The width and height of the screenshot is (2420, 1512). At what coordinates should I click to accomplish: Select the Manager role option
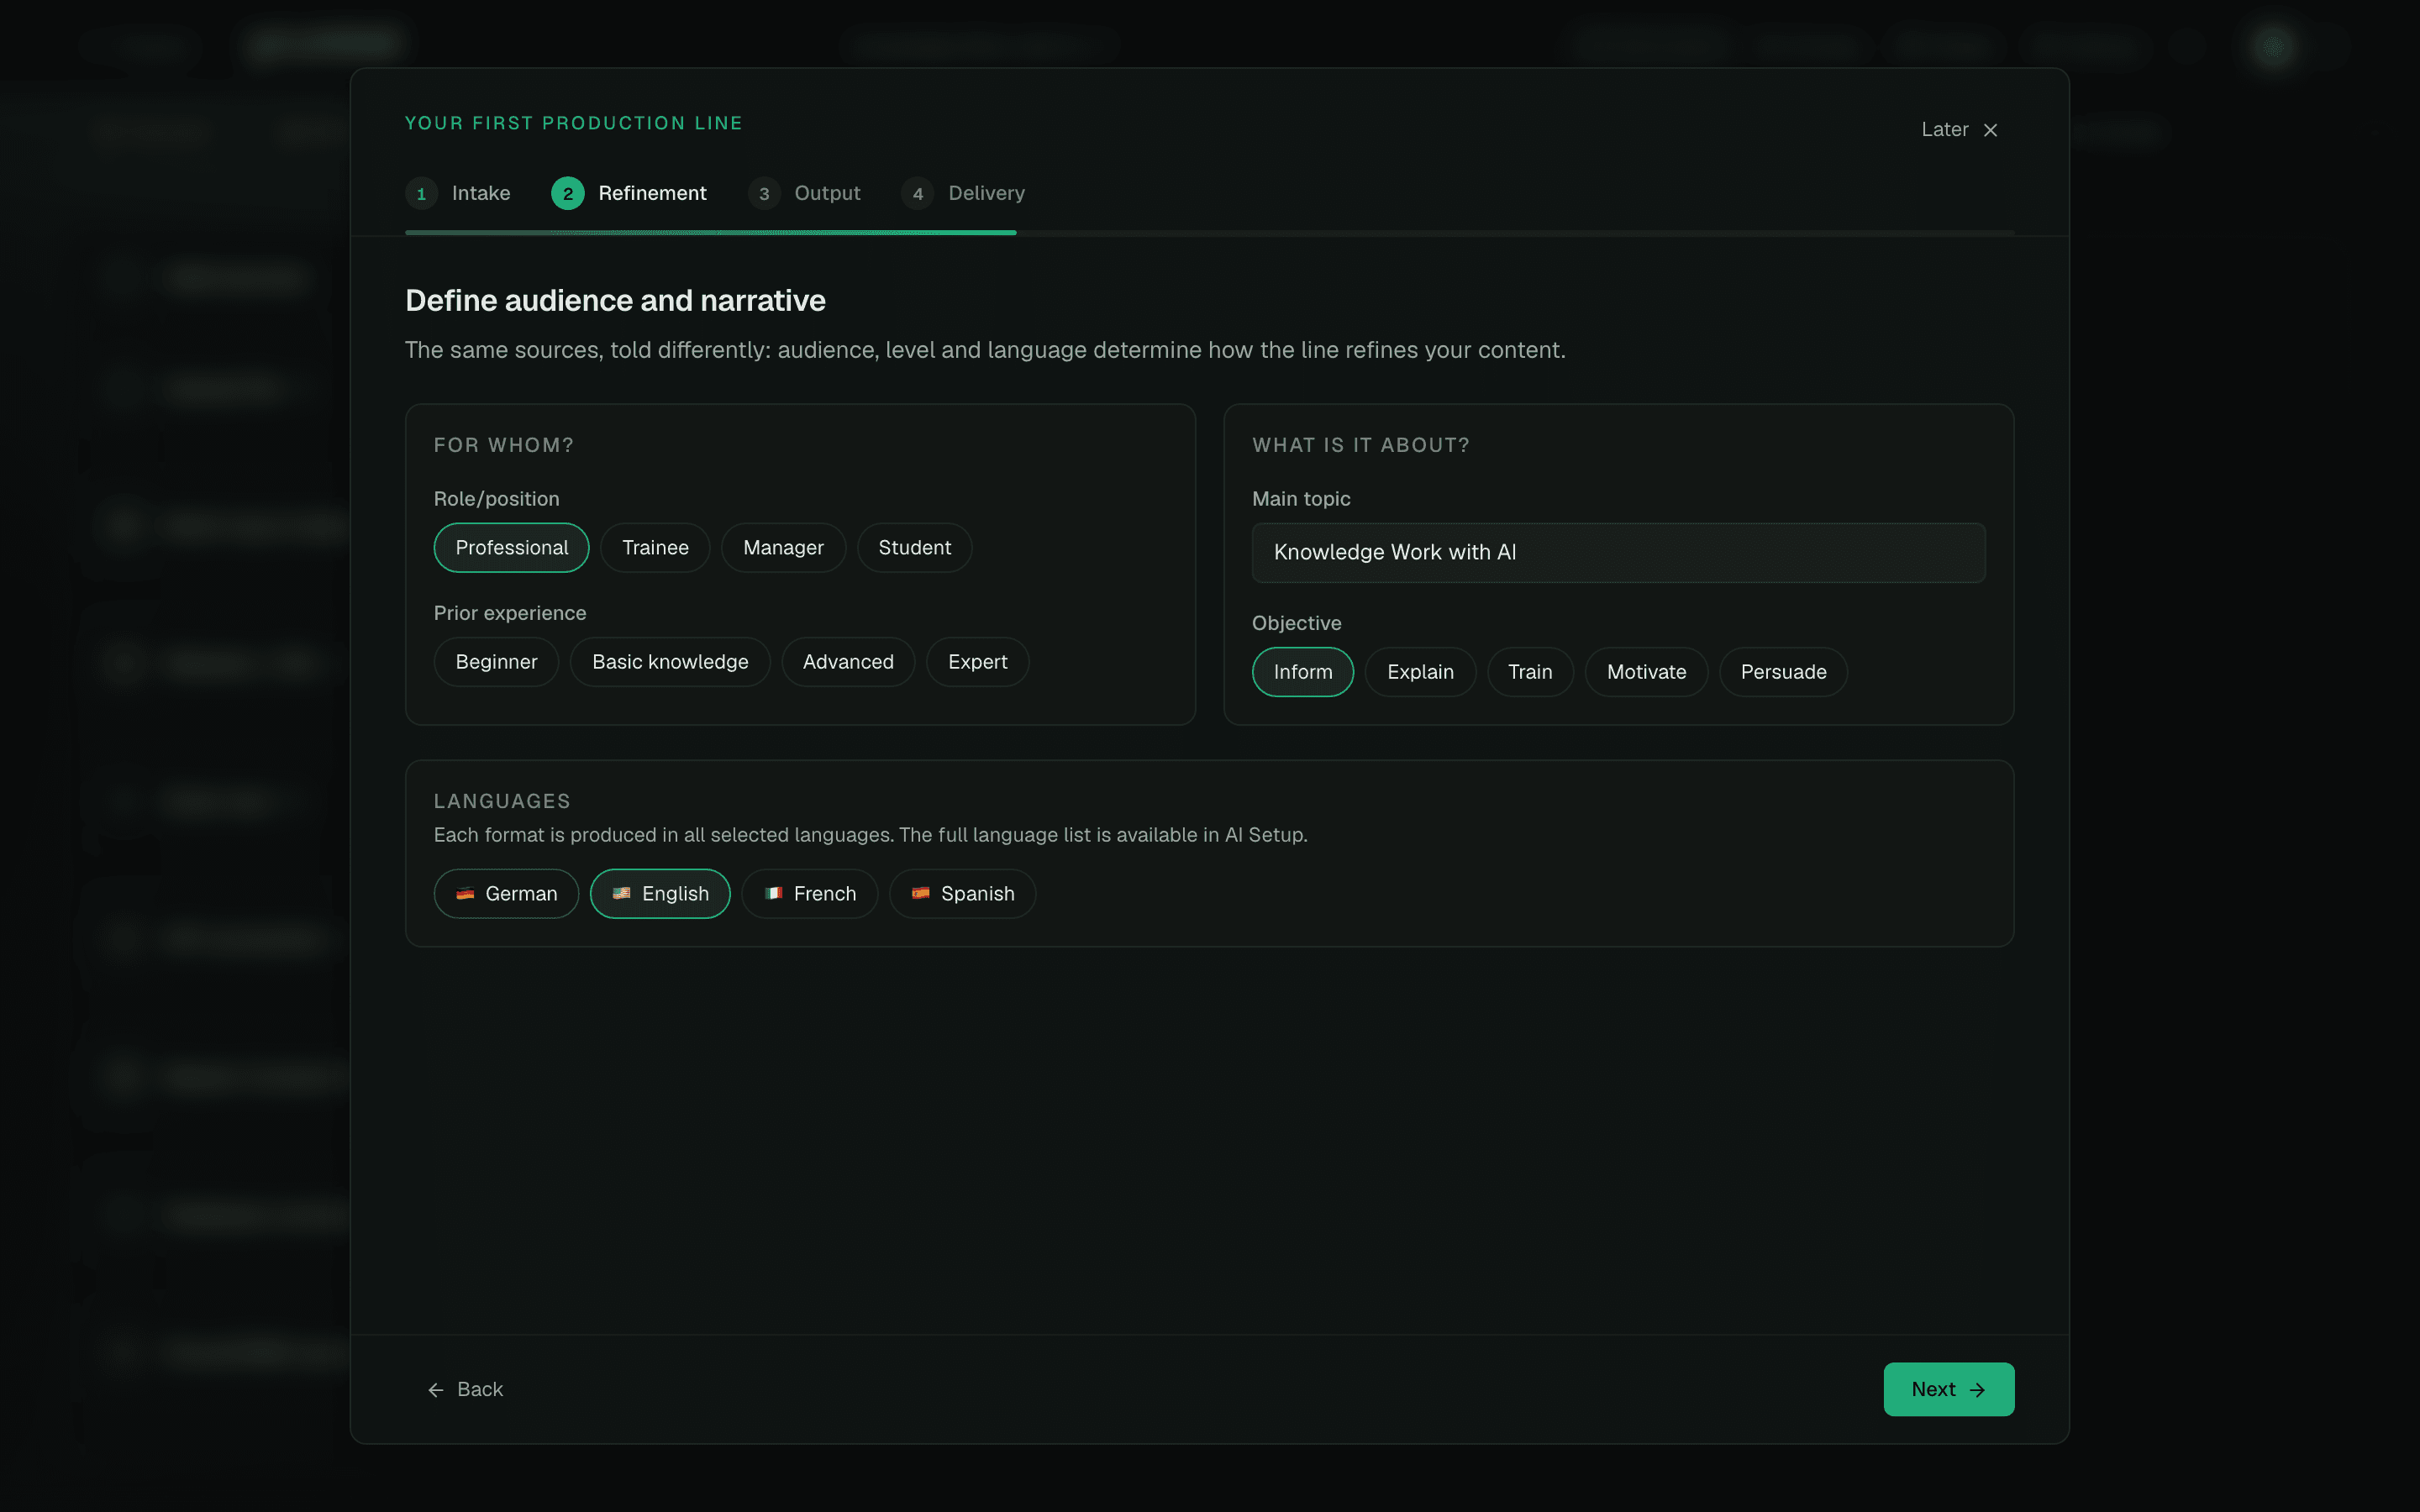(783, 548)
